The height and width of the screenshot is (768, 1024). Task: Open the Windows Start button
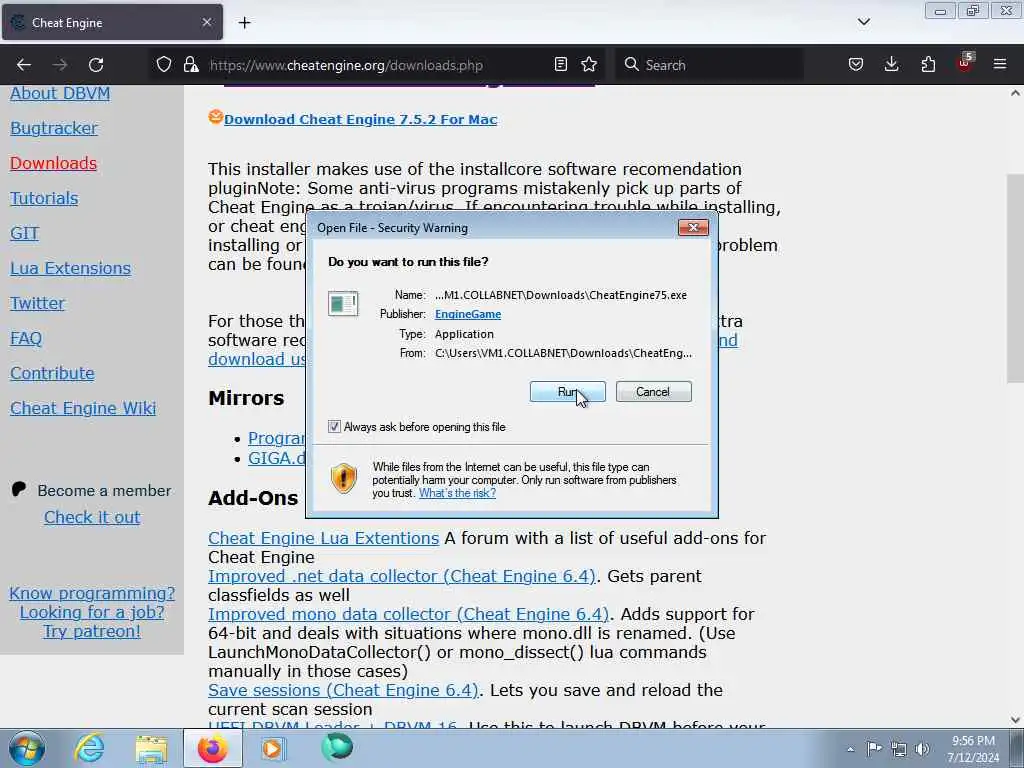(27, 748)
